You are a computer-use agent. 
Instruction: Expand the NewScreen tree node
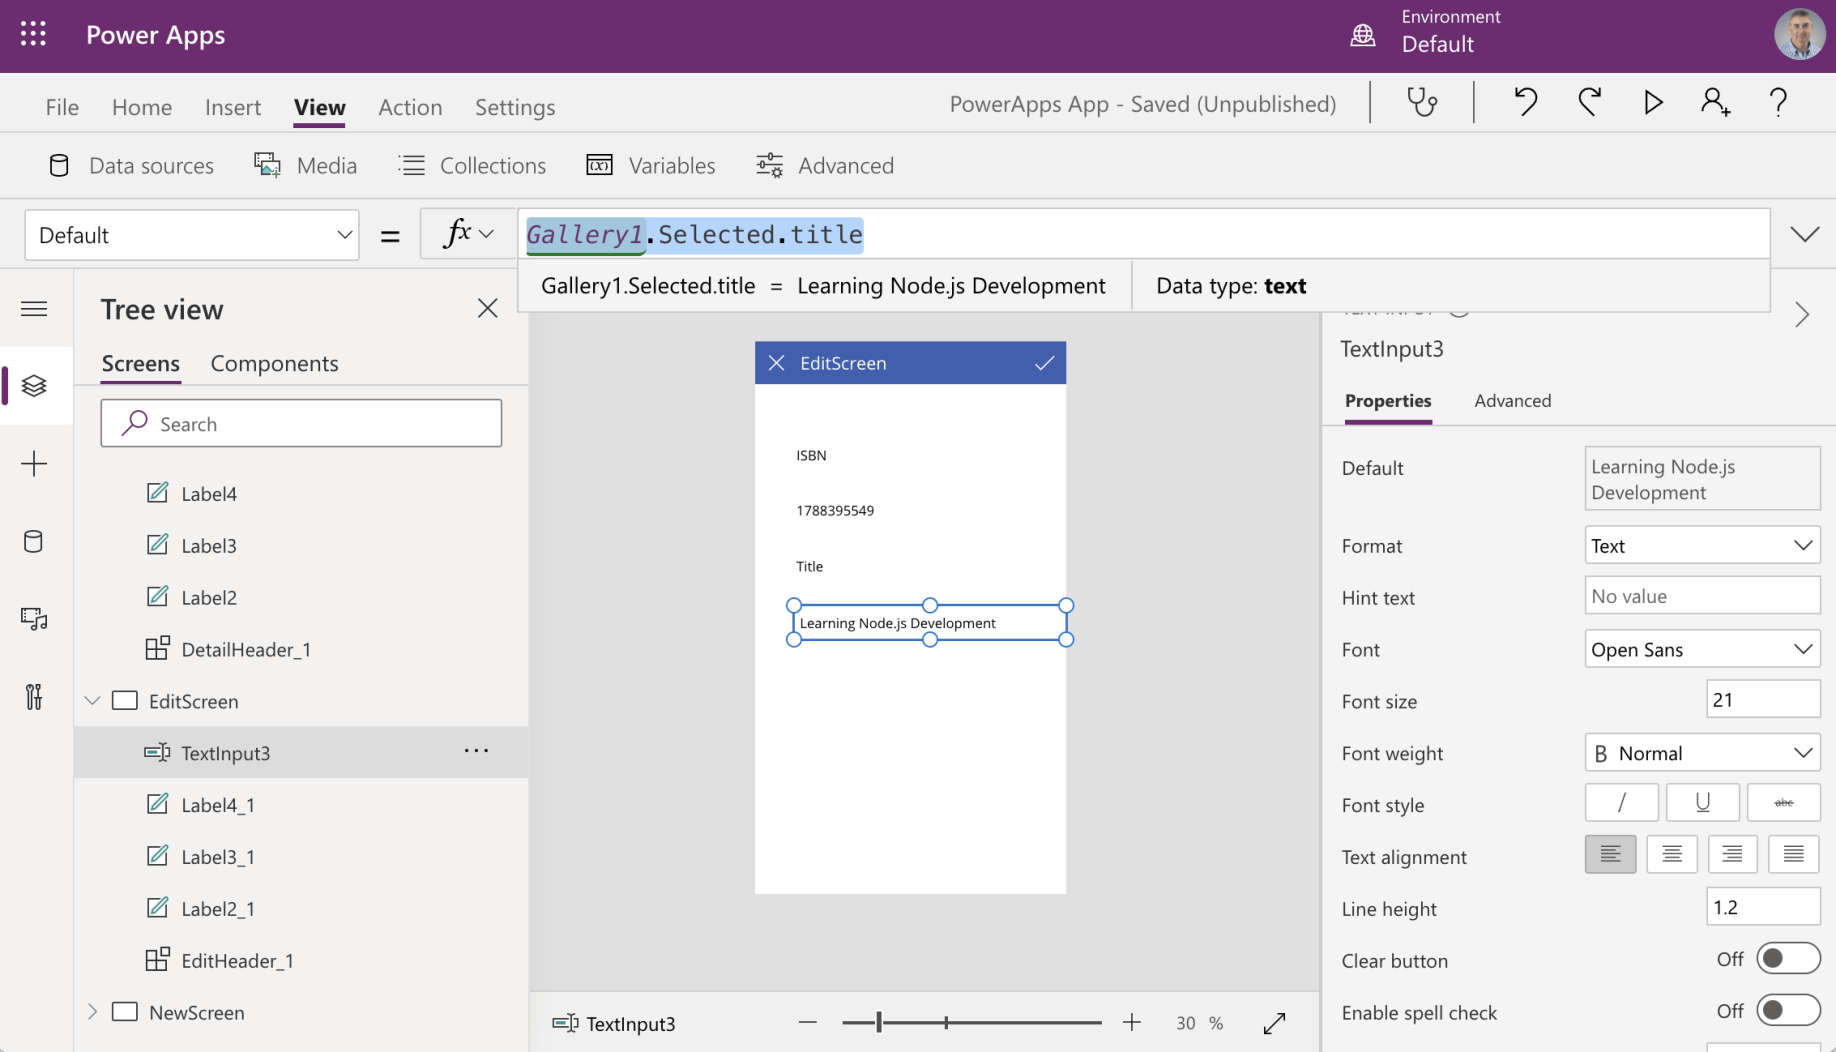coord(92,1012)
